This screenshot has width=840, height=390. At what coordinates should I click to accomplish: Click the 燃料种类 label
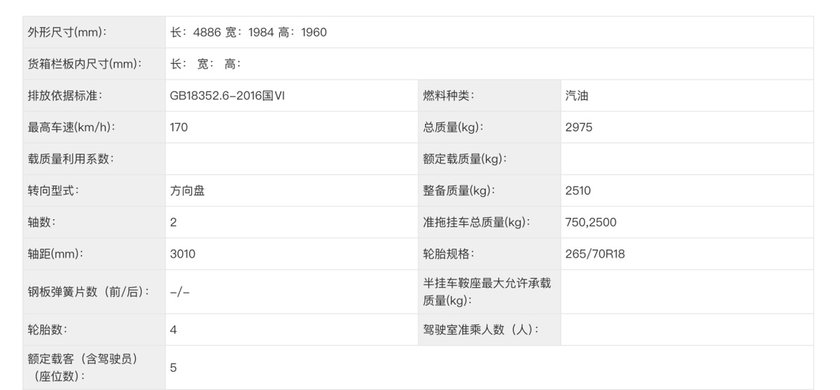click(449, 96)
